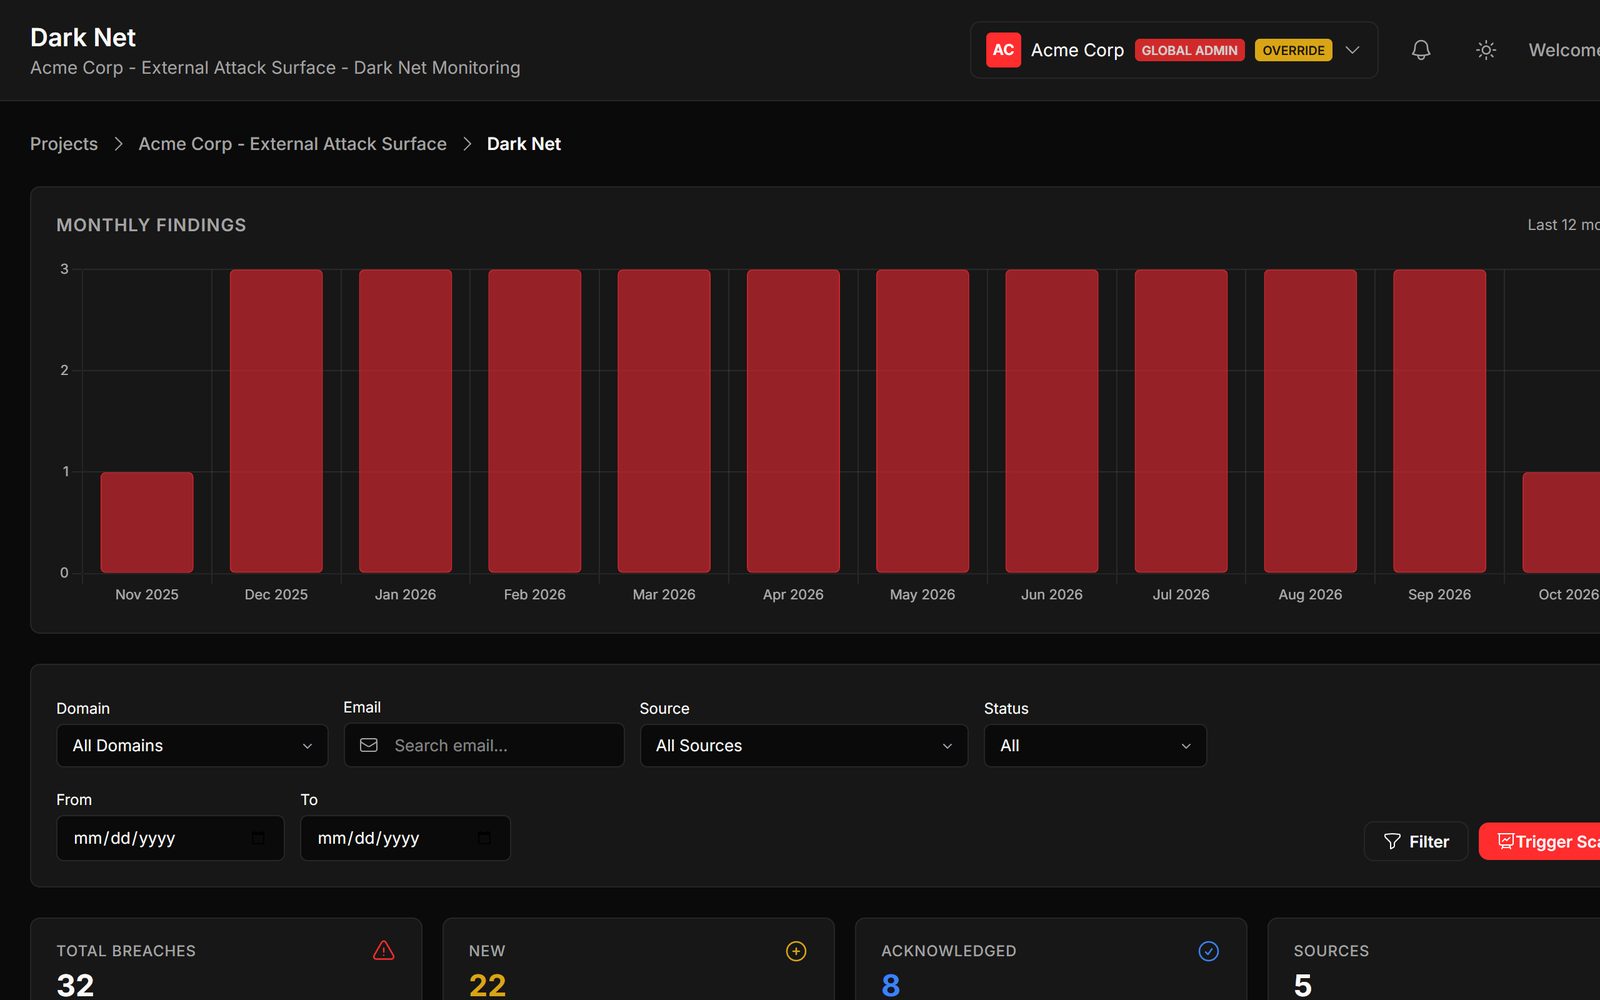Select the Apr 2026 chart bar
Screen dimensions: 1600x1000
pyautogui.click(x=793, y=421)
